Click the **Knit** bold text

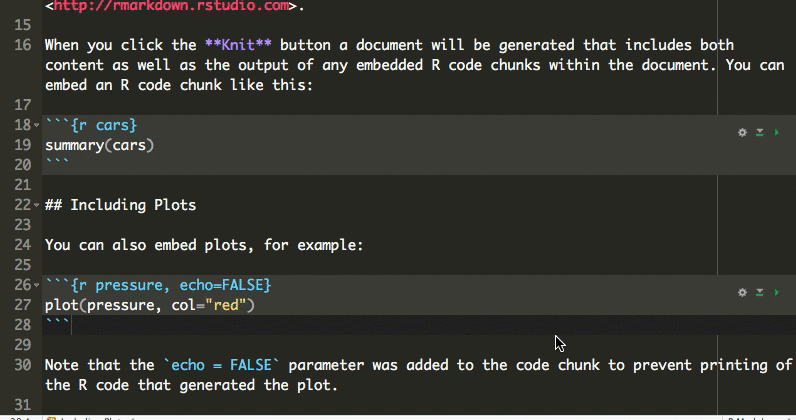click(238, 45)
